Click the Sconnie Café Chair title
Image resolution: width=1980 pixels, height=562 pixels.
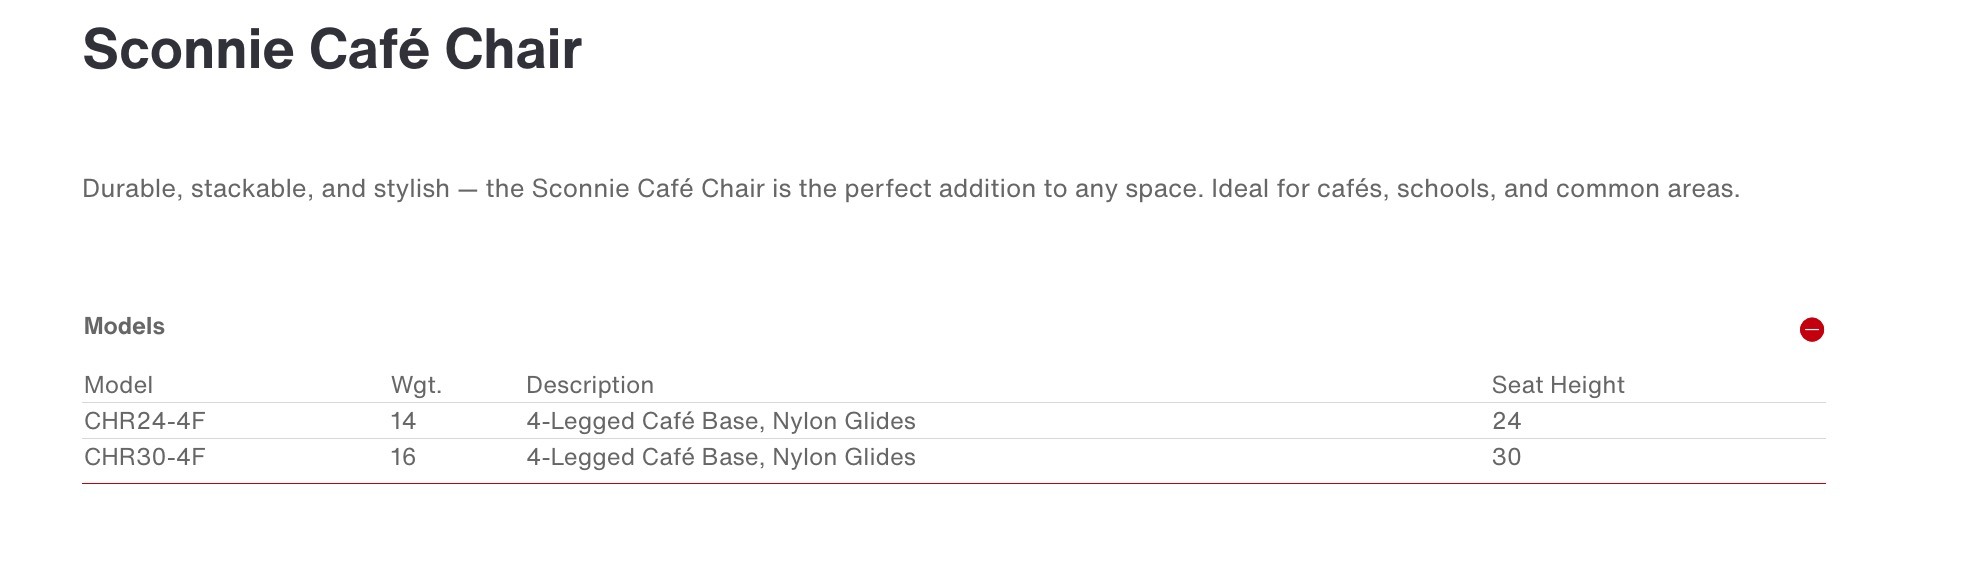pyautogui.click(x=332, y=48)
